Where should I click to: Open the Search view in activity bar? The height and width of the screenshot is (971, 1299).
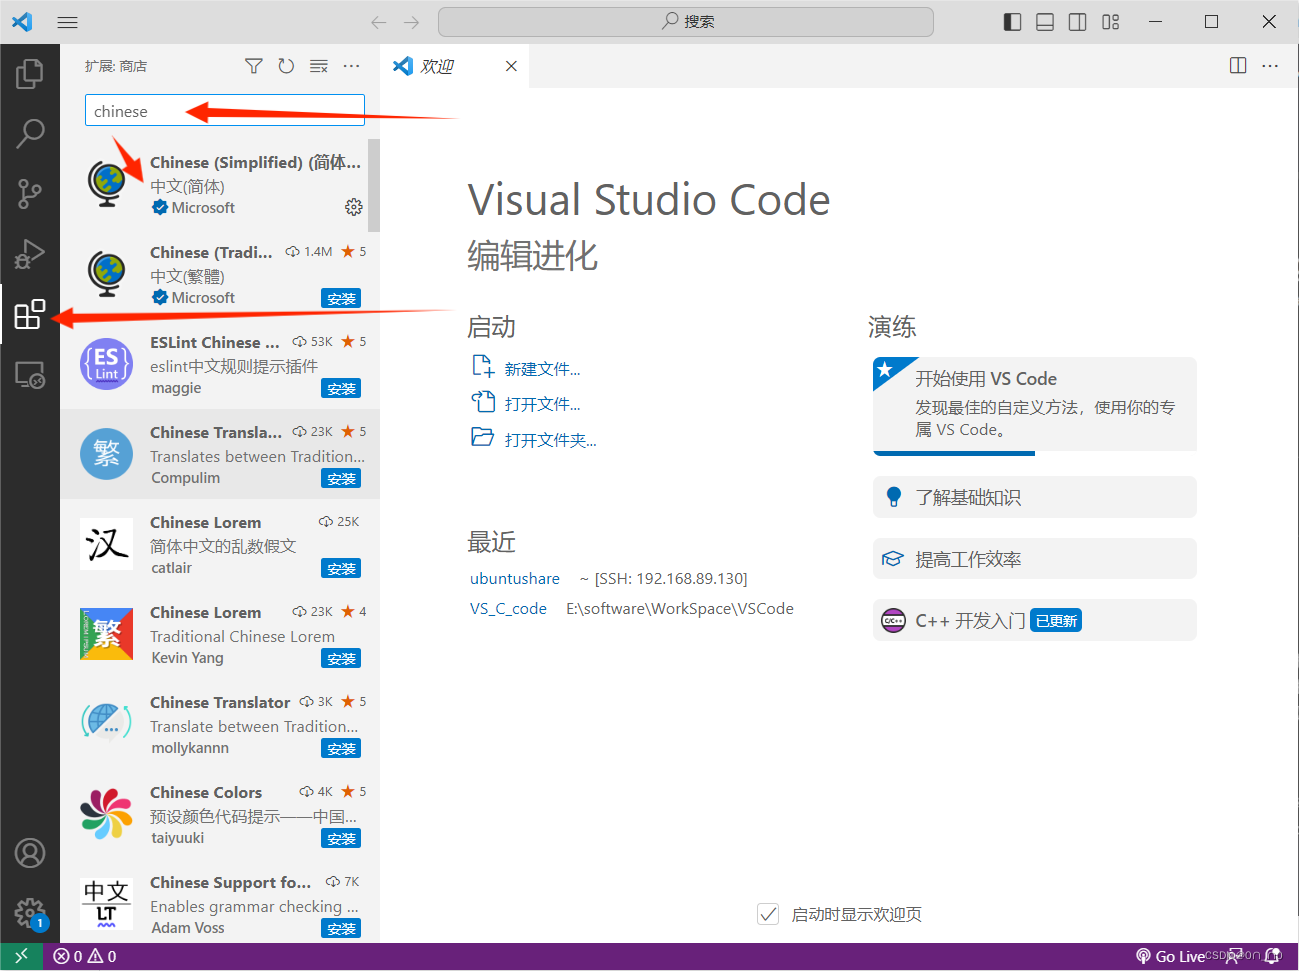point(30,133)
